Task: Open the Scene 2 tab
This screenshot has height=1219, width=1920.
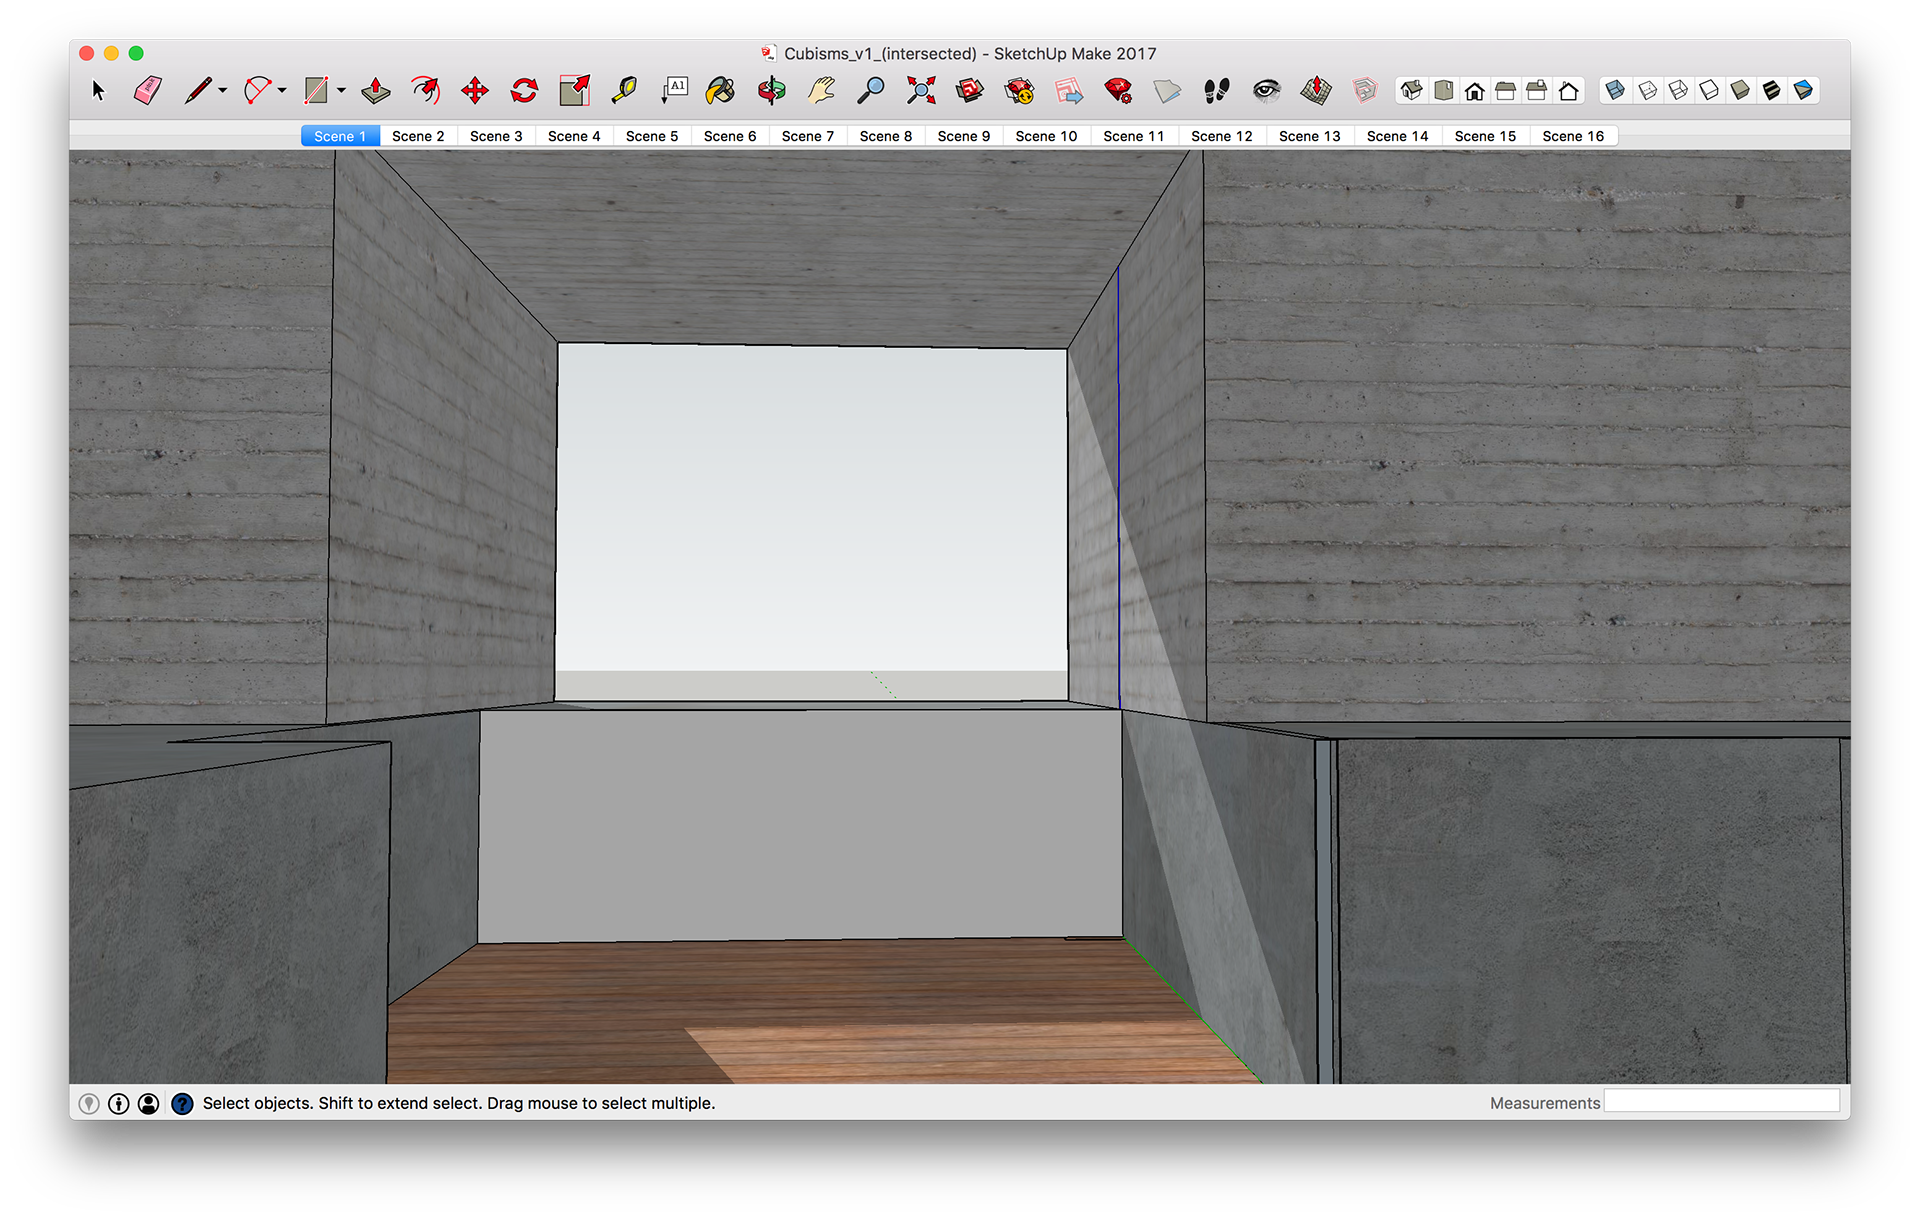Action: tap(418, 136)
